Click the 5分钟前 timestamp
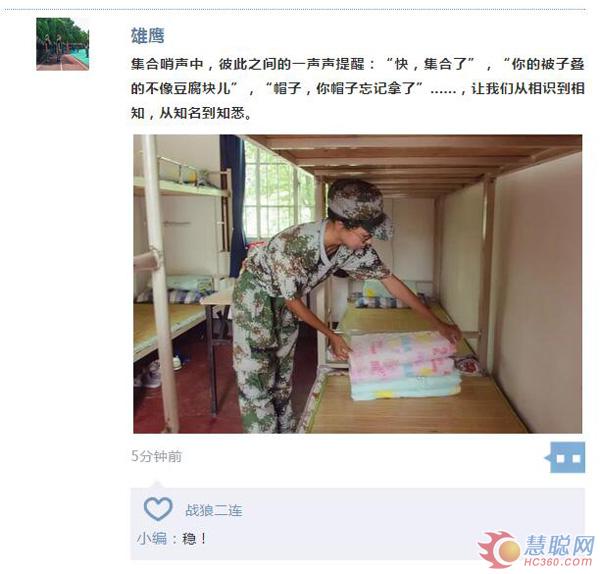 (157, 456)
